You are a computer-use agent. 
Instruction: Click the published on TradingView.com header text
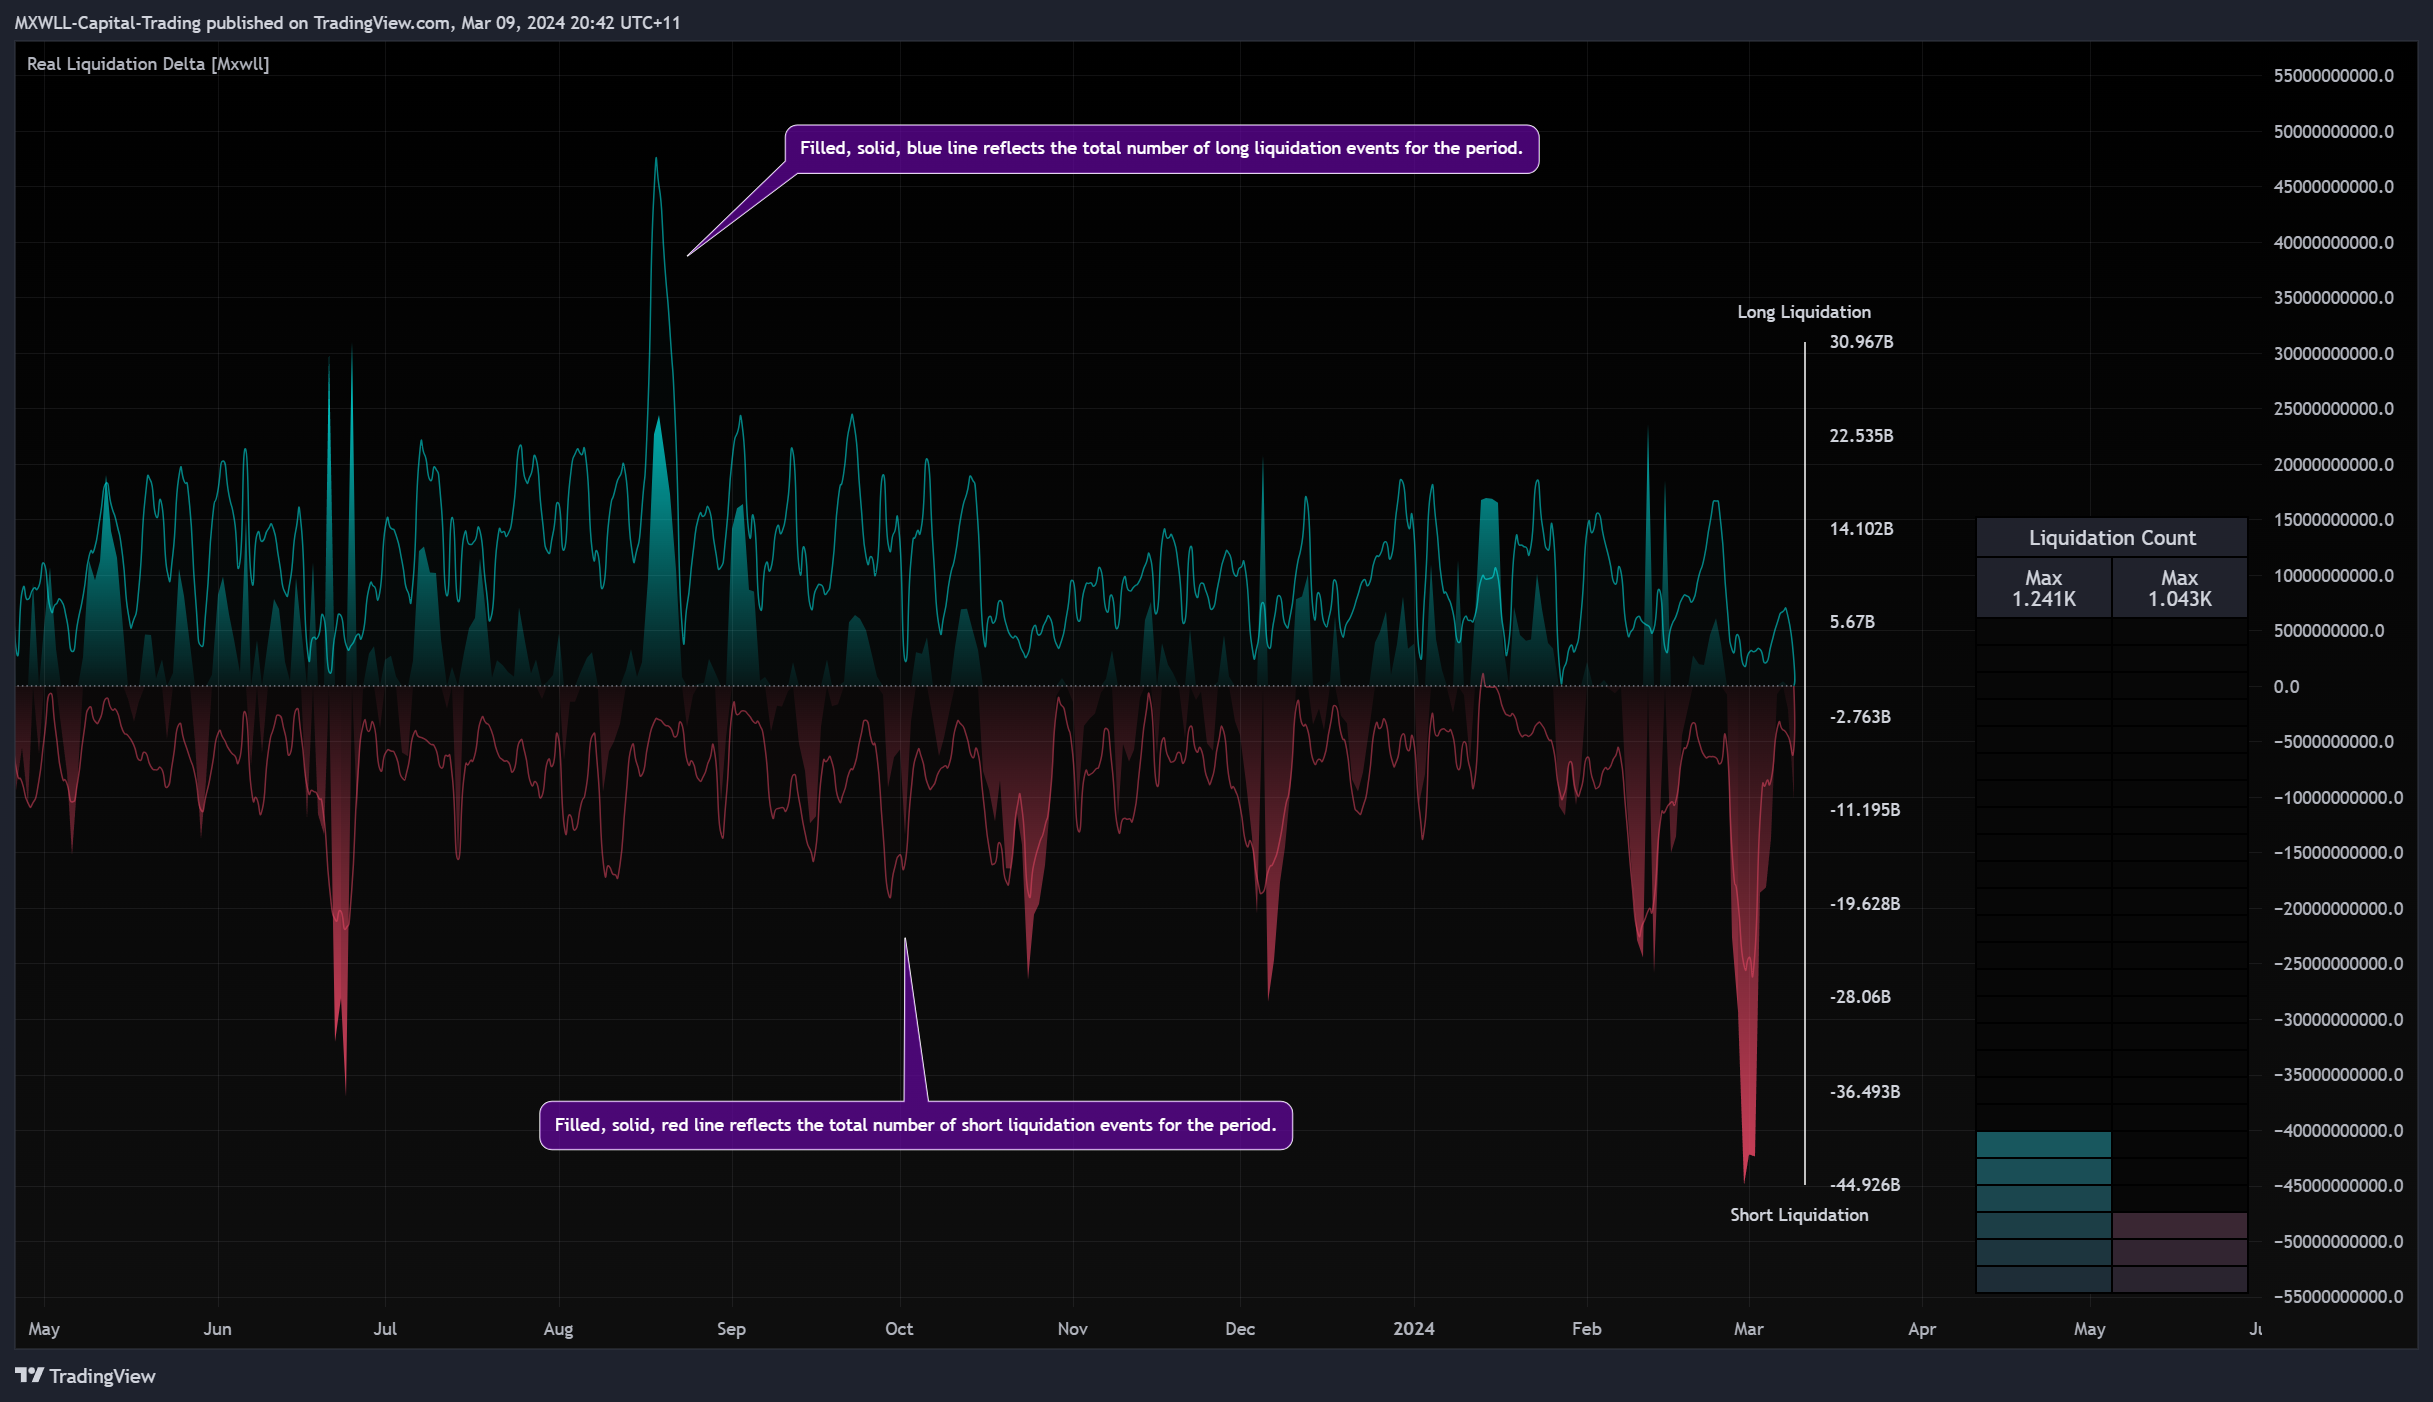click(x=347, y=23)
